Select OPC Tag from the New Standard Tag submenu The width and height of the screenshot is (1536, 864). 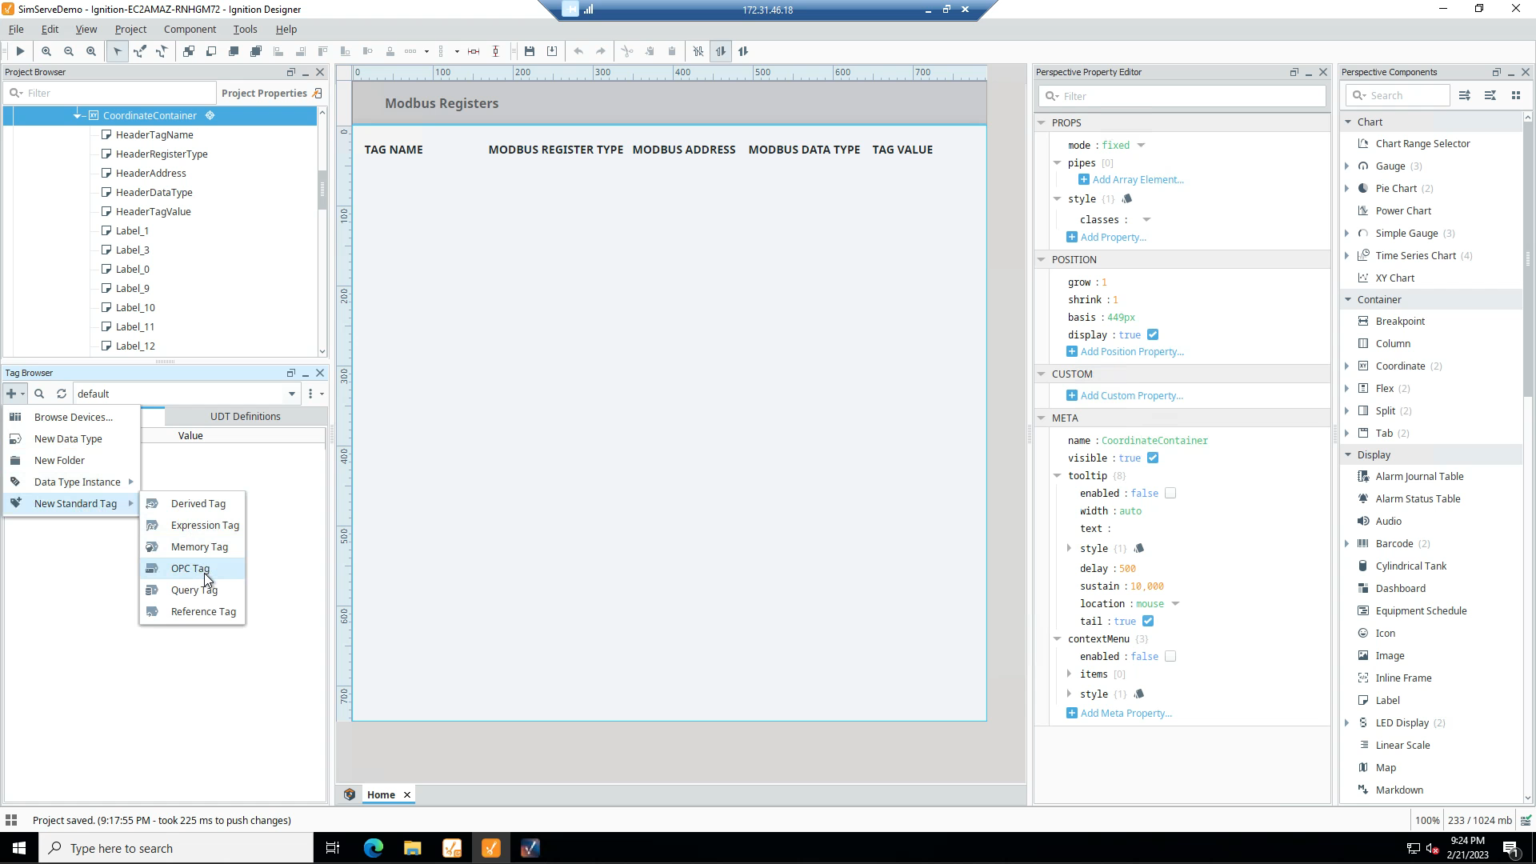click(190, 568)
